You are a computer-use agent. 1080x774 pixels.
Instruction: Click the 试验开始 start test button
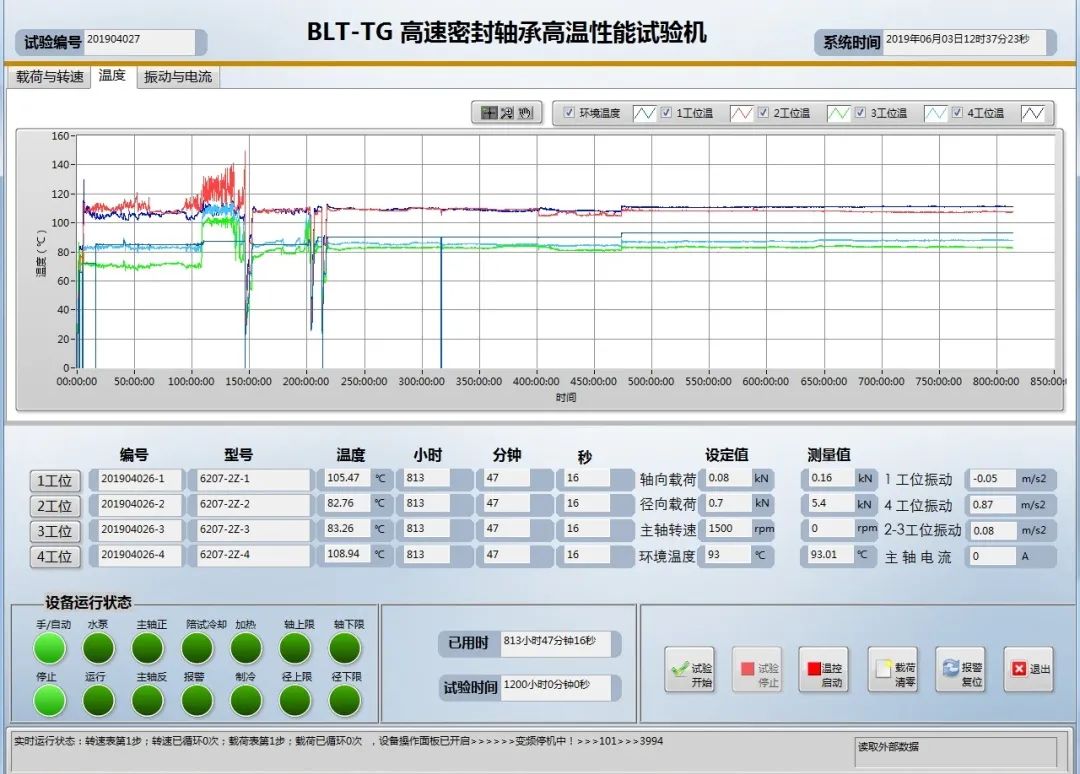(x=690, y=669)
